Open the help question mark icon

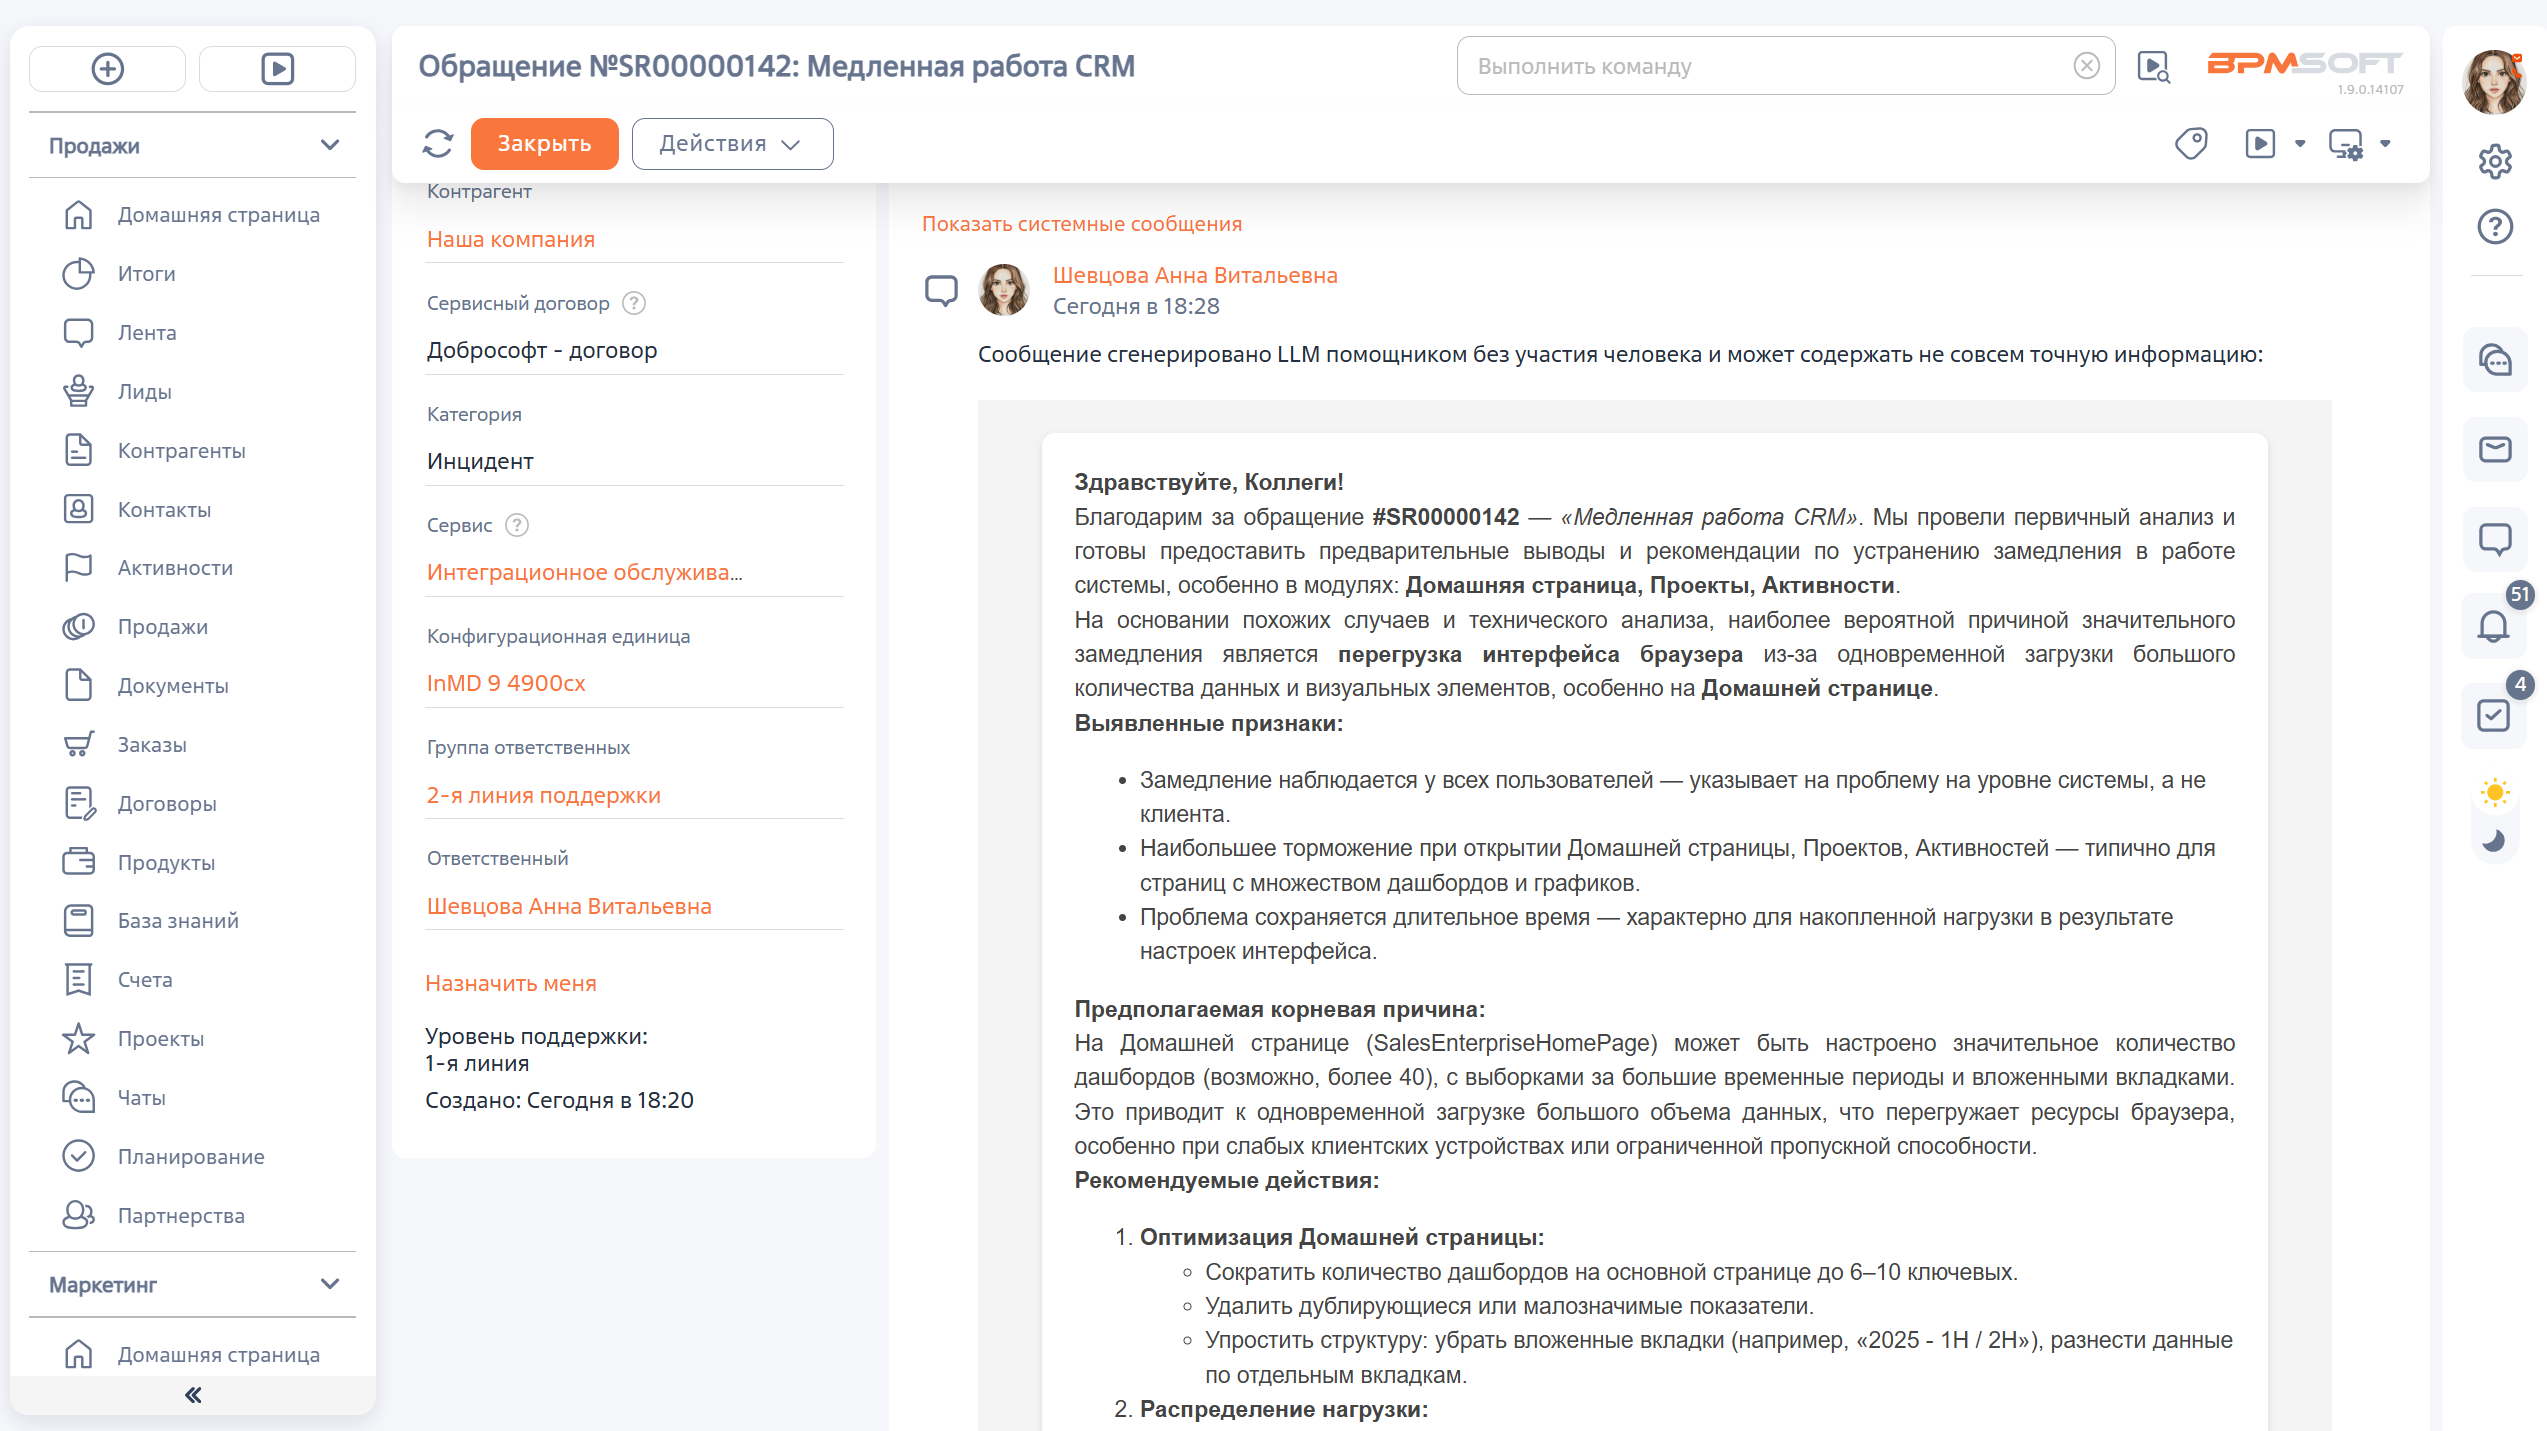click(x=2495, y=227)
